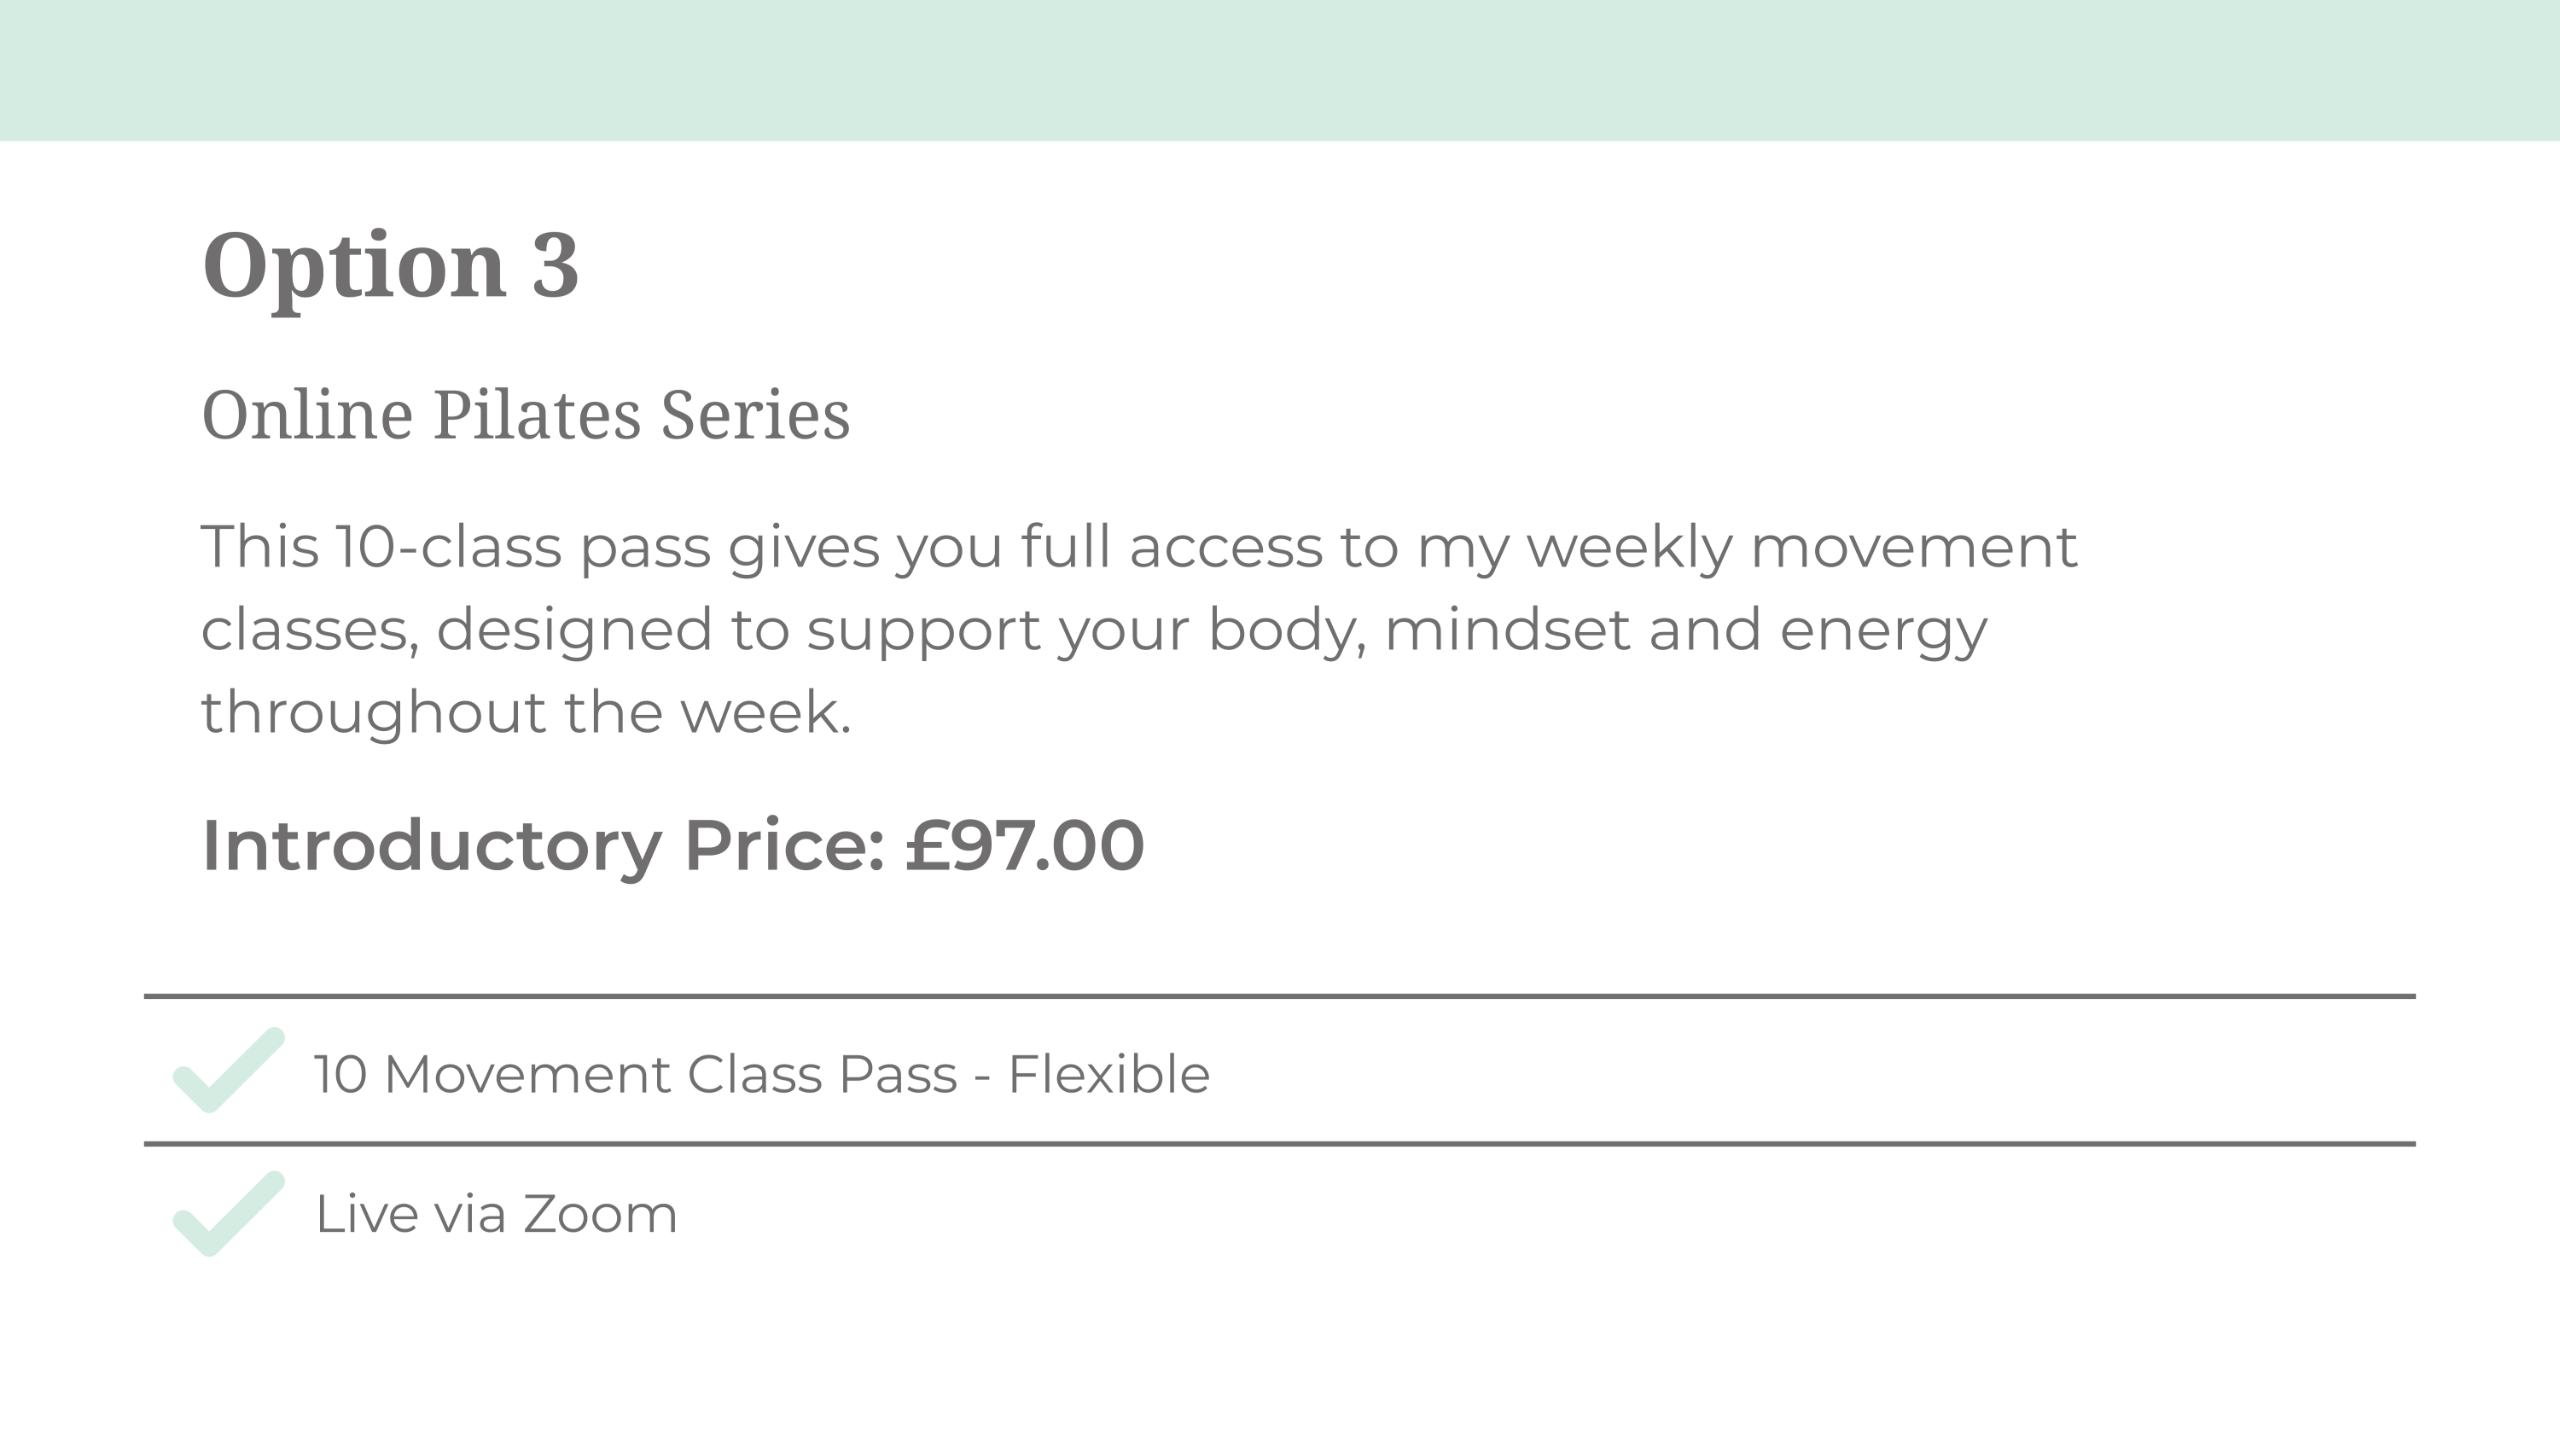
Task: Click the 10 Movement Class Pass text
Action: pos(636,1075)
